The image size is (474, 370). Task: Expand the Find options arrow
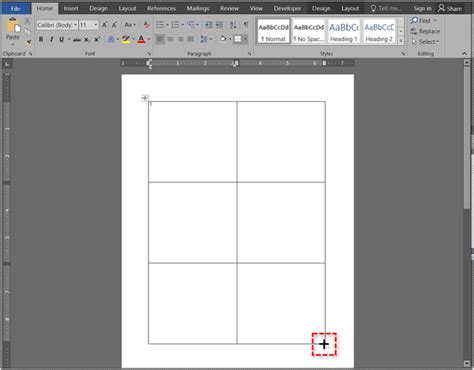pyautogui.click(x=435, y=21)
